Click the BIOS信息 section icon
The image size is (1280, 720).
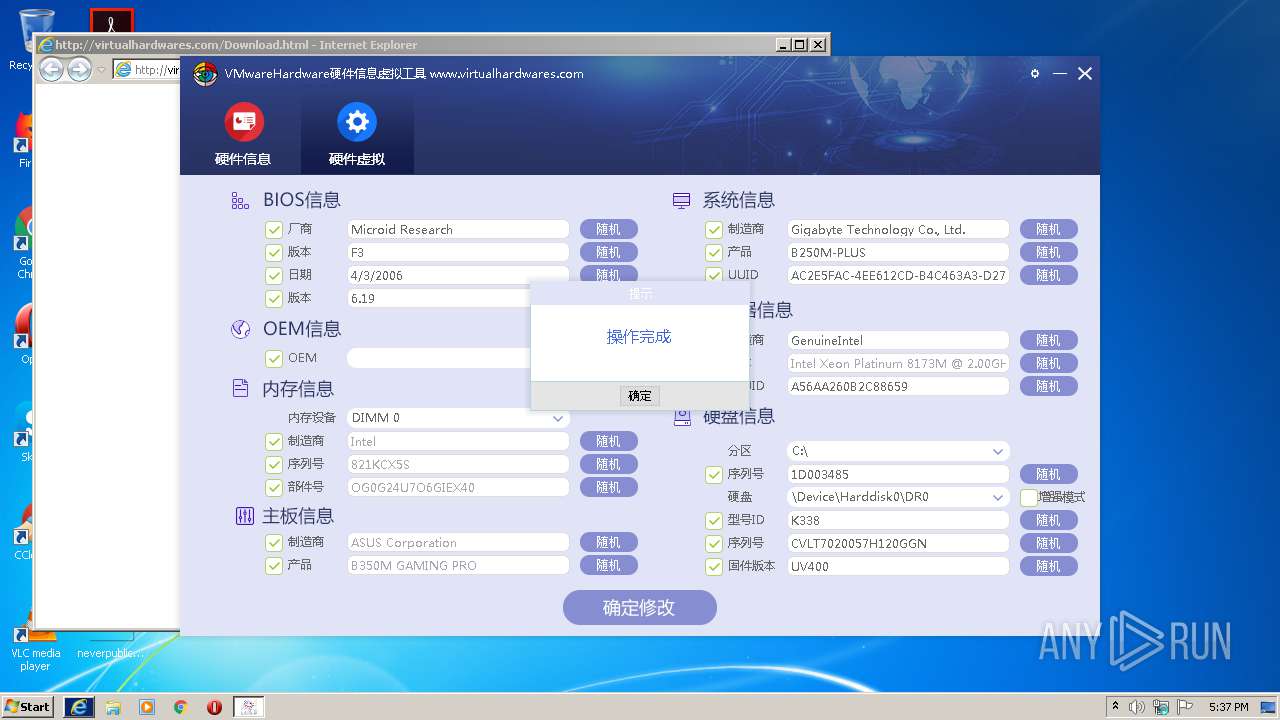[240, 201]
